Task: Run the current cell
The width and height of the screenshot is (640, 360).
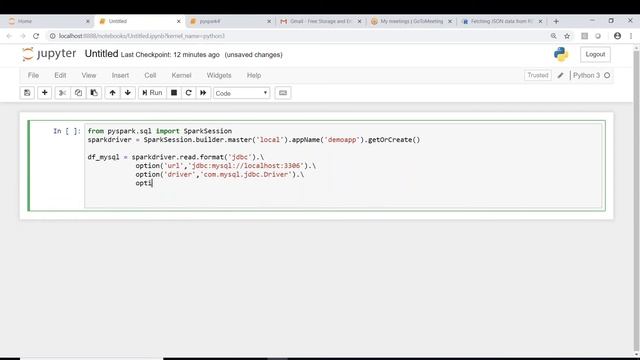Action: [x=152, y=93]
